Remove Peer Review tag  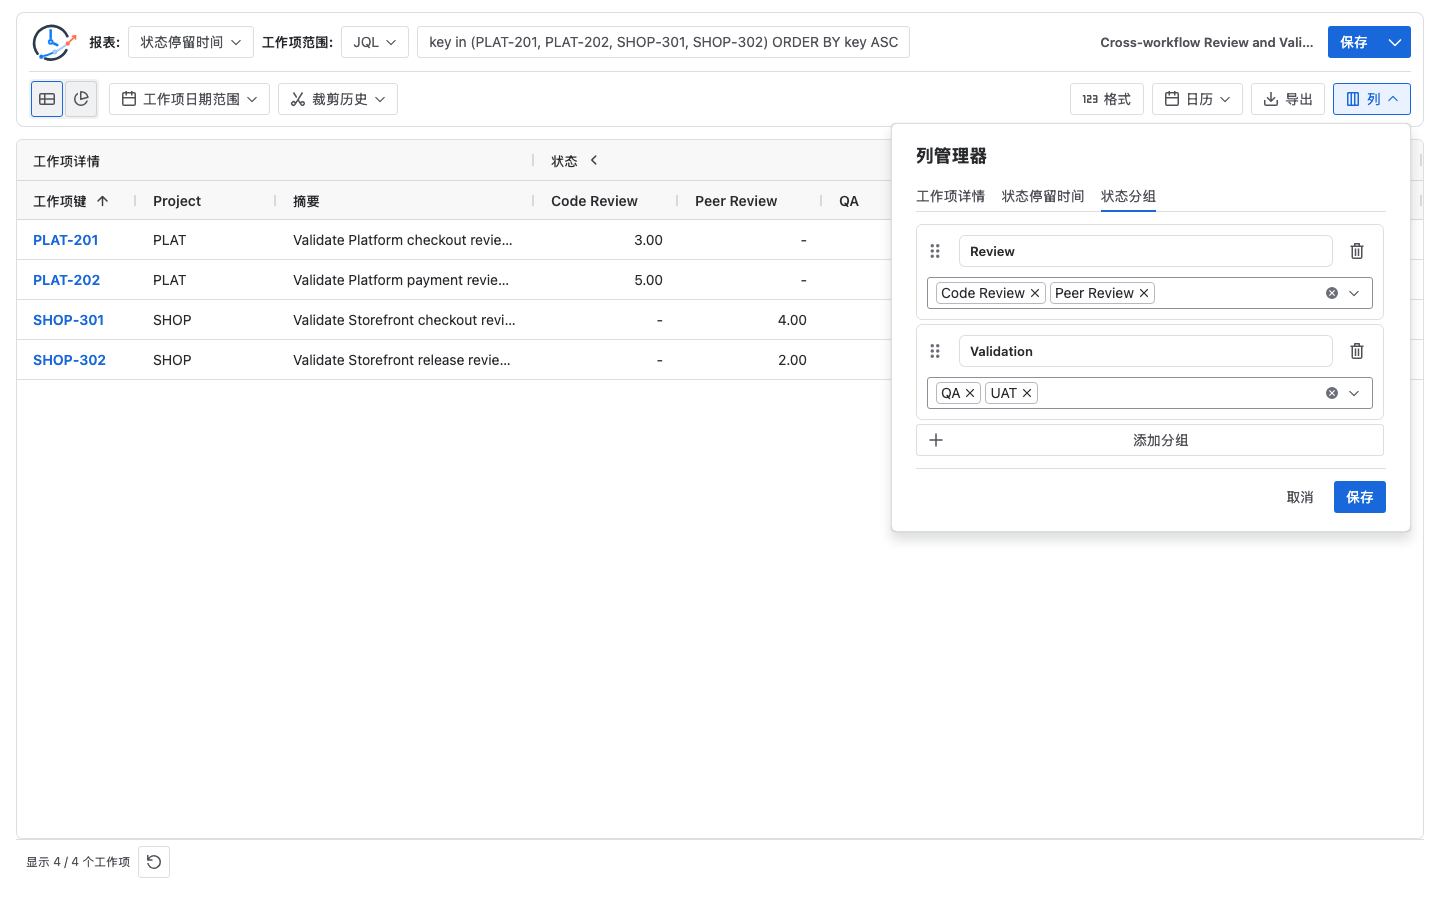pyautogui.click(x=1144, y=293)
